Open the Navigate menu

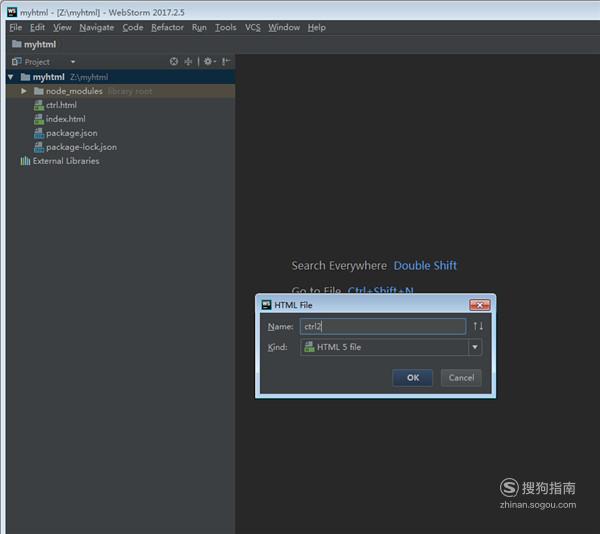(96, 28)
